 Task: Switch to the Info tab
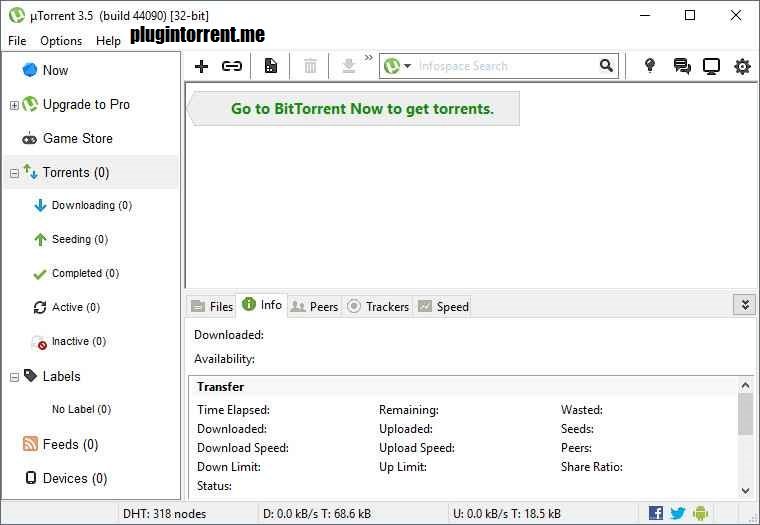tap(262, 305)
